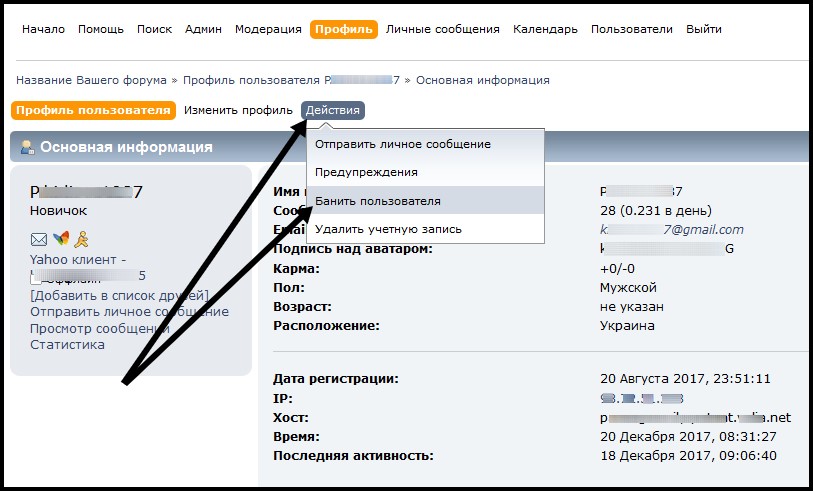This screenshot has height=491, width=813.
Task: Select Банить пользователя option
Action: [x=378, y=201]
